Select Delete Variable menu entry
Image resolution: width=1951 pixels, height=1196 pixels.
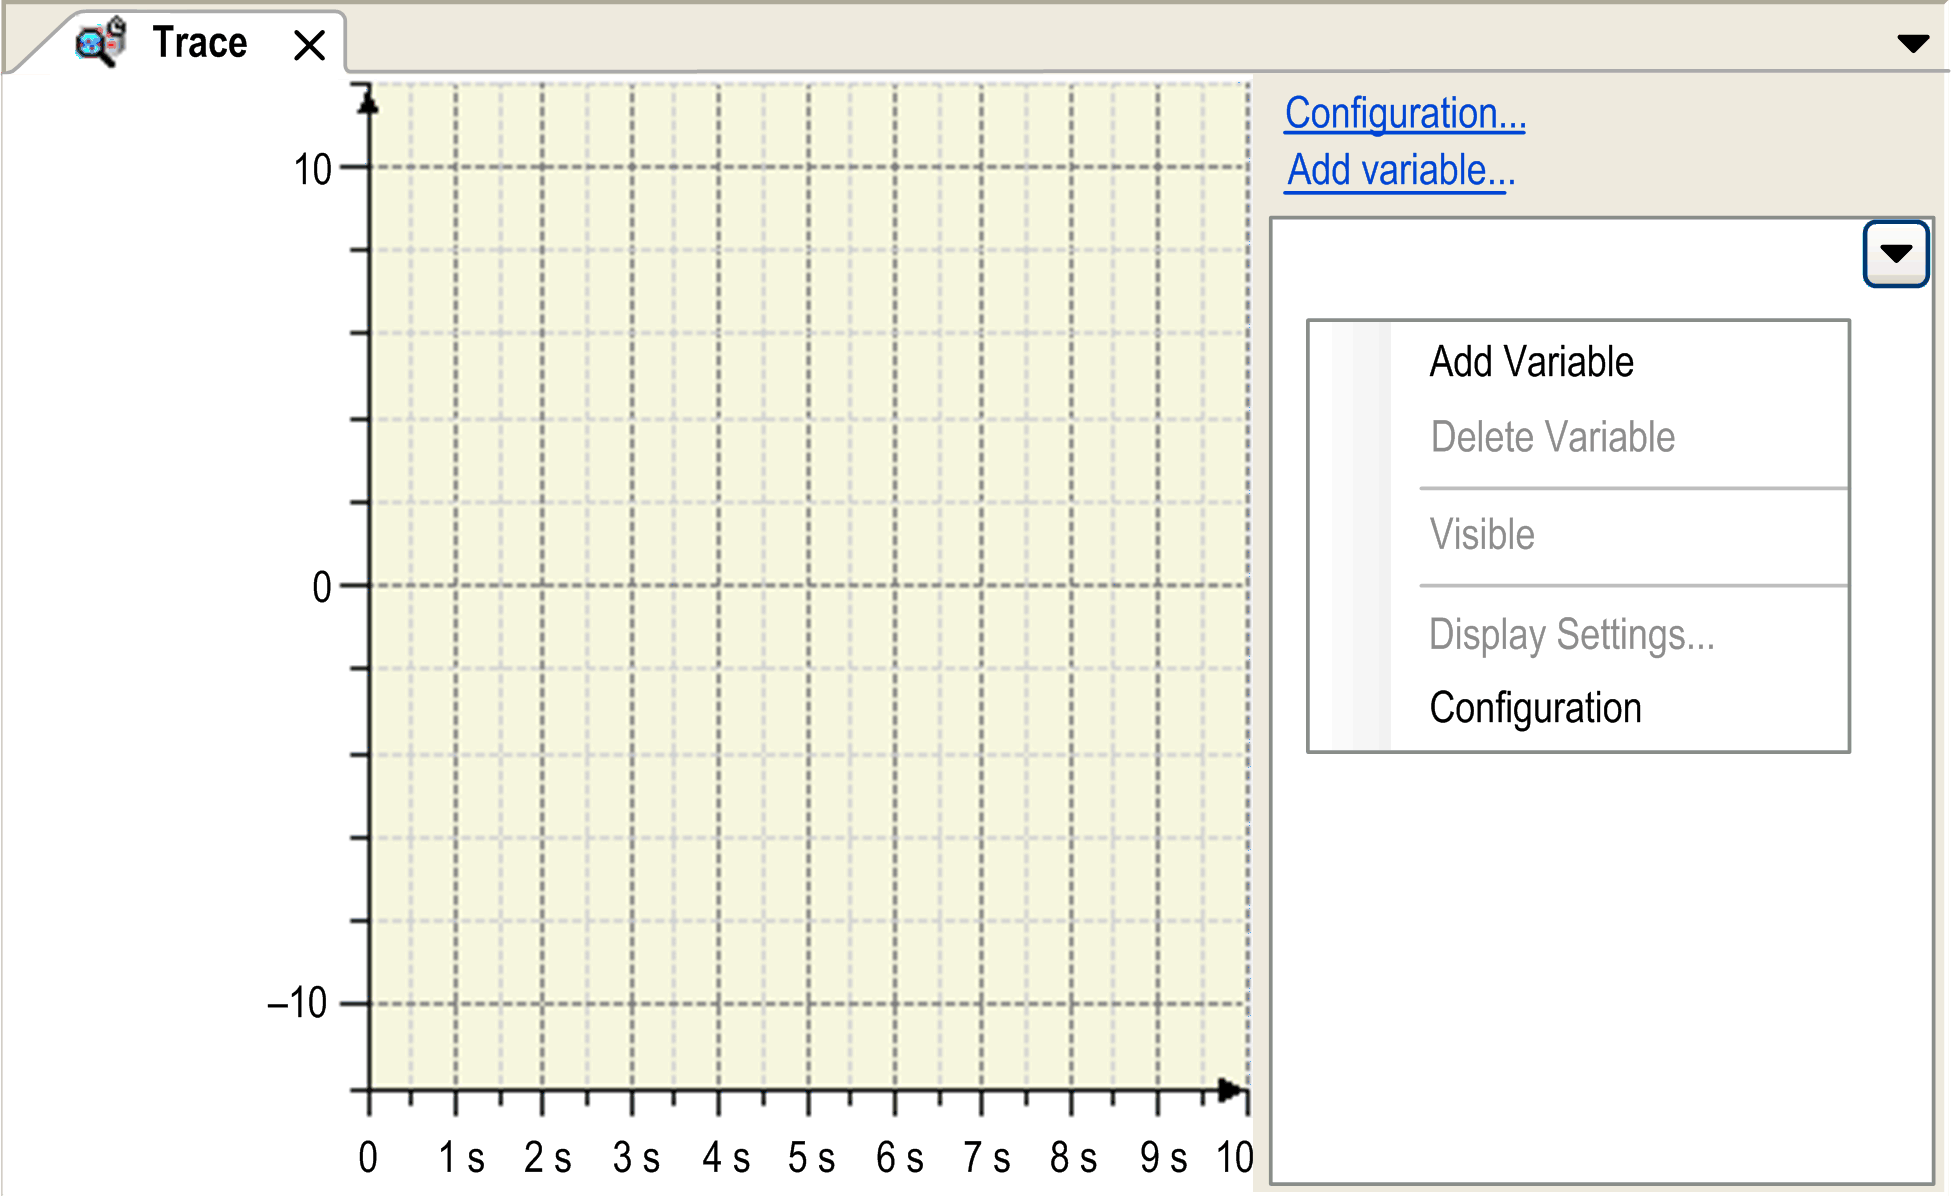coord(1551,438)
